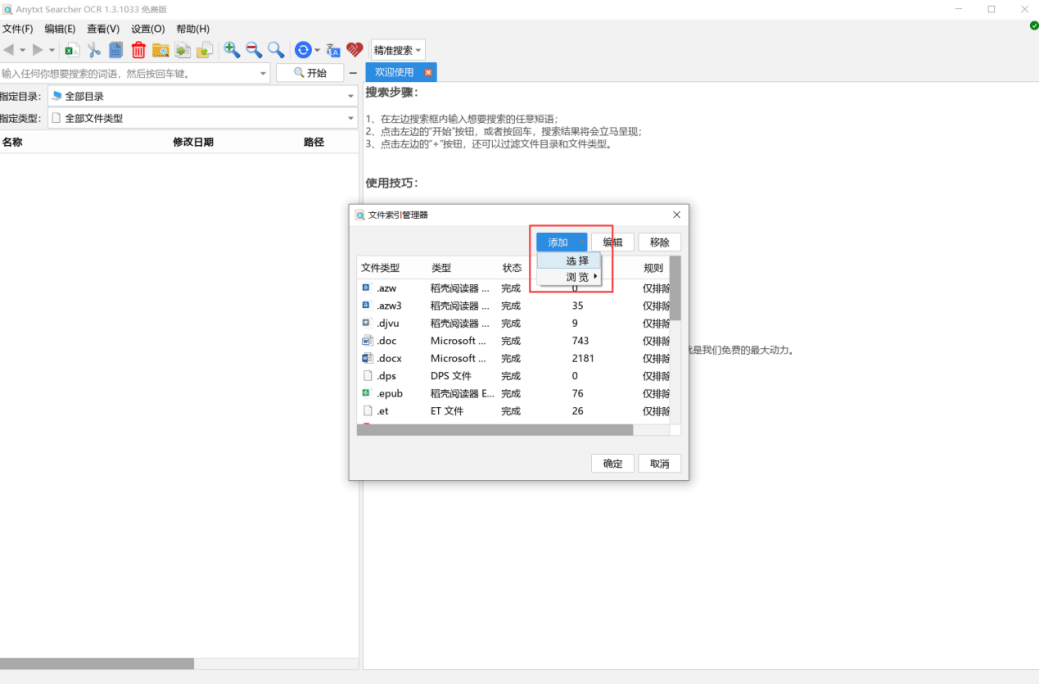Click the 添加 button in index manager

tap(561, 242)
